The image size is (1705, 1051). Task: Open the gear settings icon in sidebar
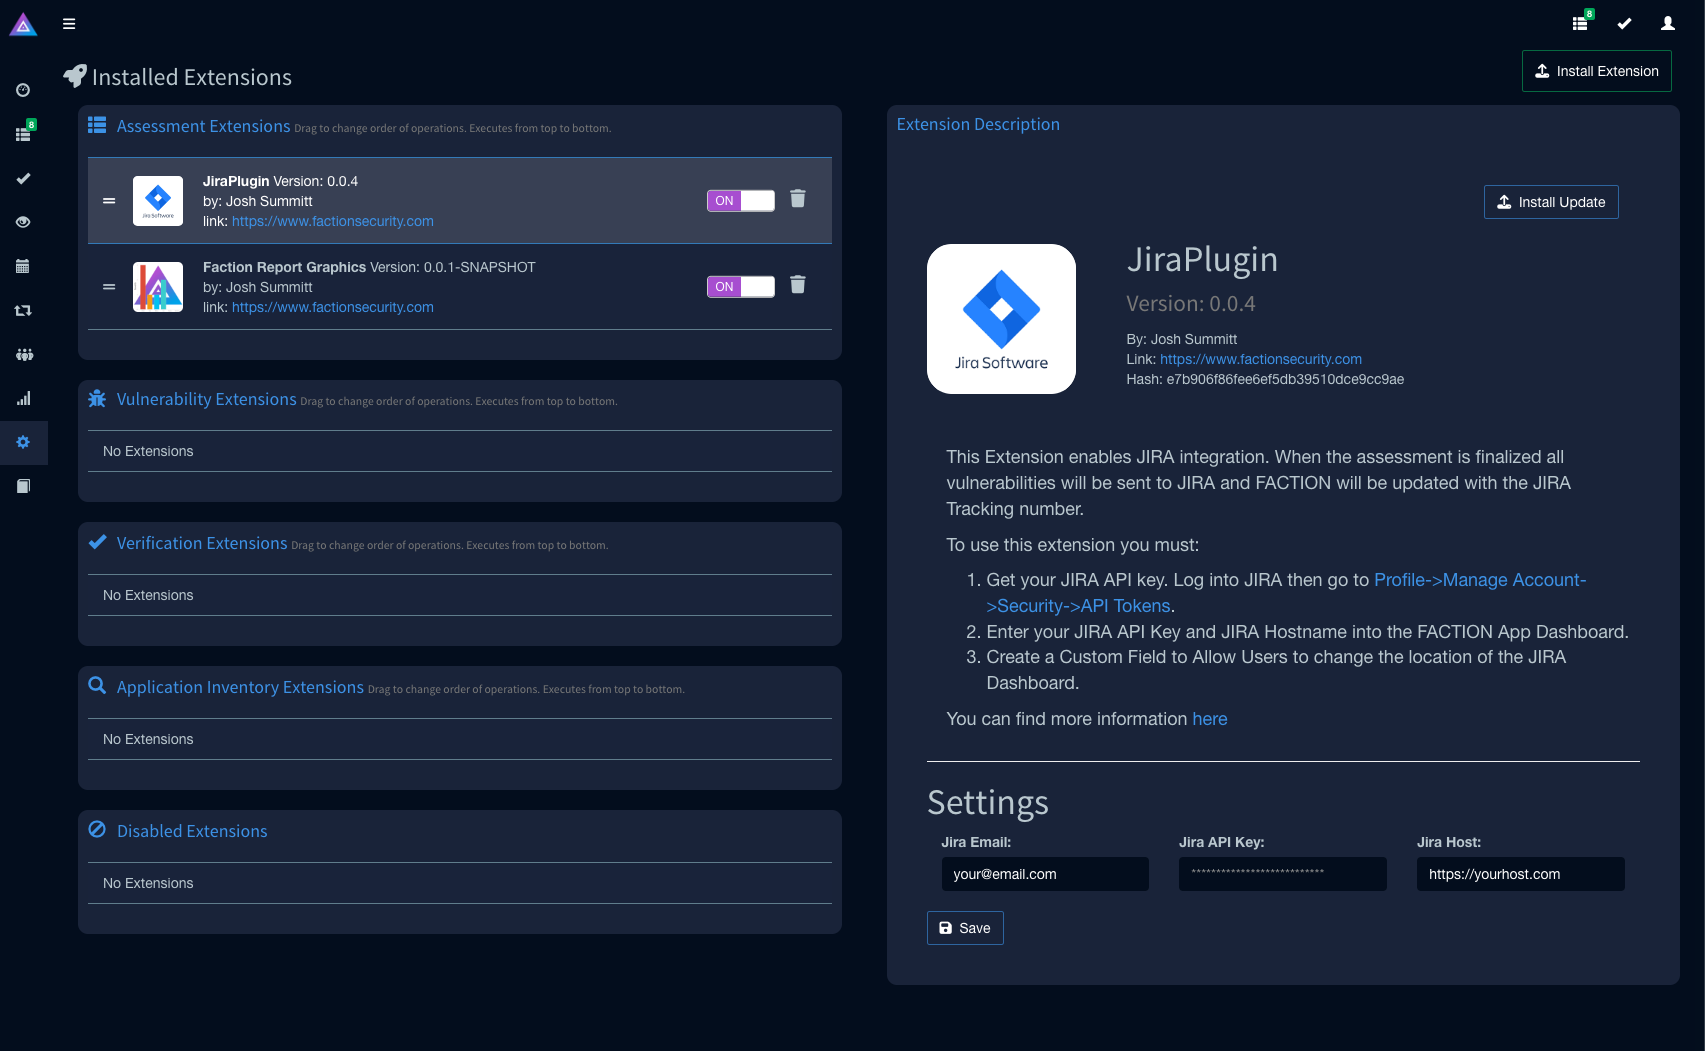[x=23, y=442]
